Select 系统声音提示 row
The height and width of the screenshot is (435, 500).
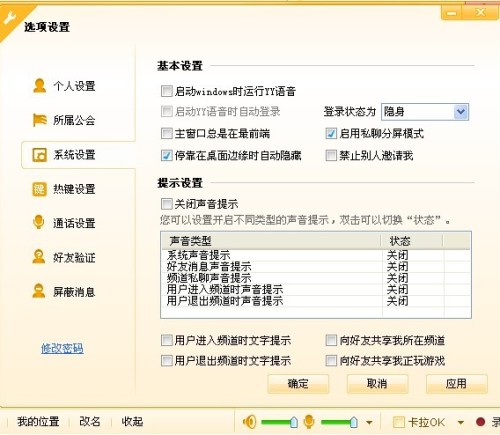point(316,255)
